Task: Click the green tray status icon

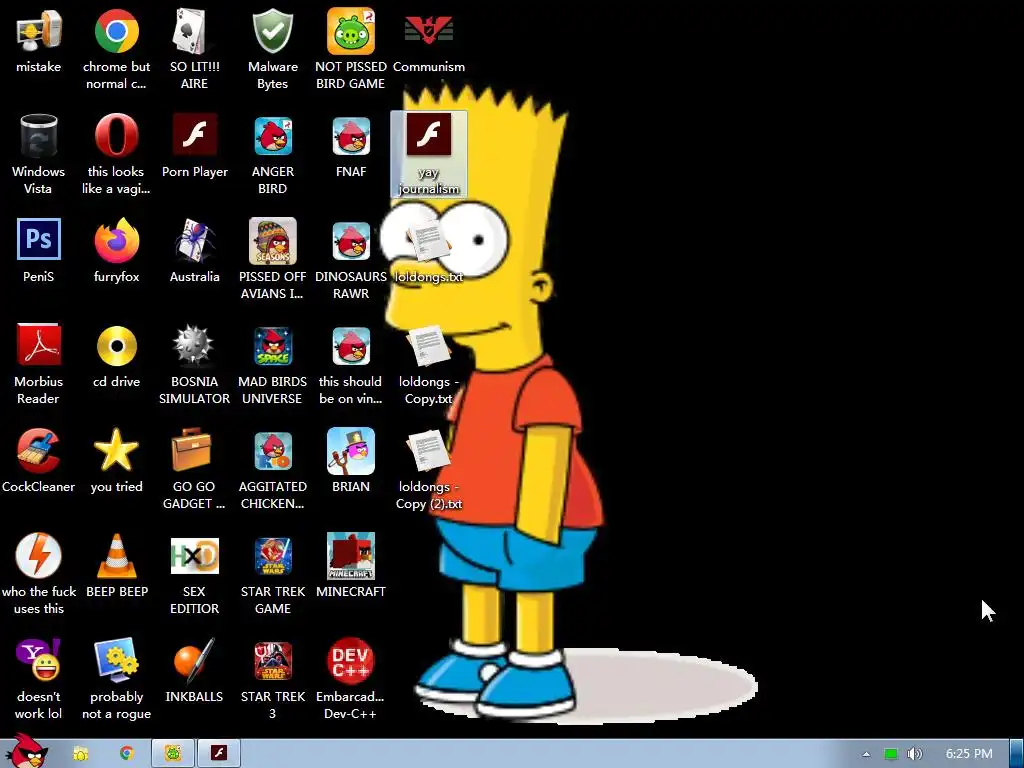Action: [x=891, y=754]
